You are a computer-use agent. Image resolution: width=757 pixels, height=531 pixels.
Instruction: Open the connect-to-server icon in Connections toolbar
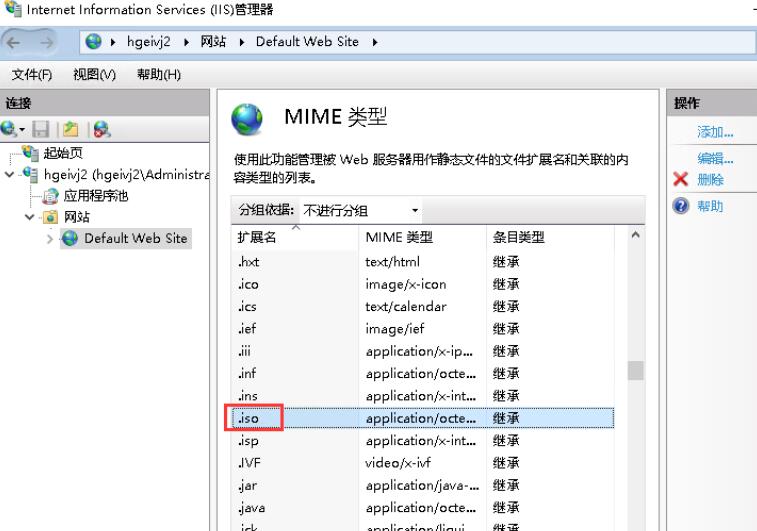[9, 129]
